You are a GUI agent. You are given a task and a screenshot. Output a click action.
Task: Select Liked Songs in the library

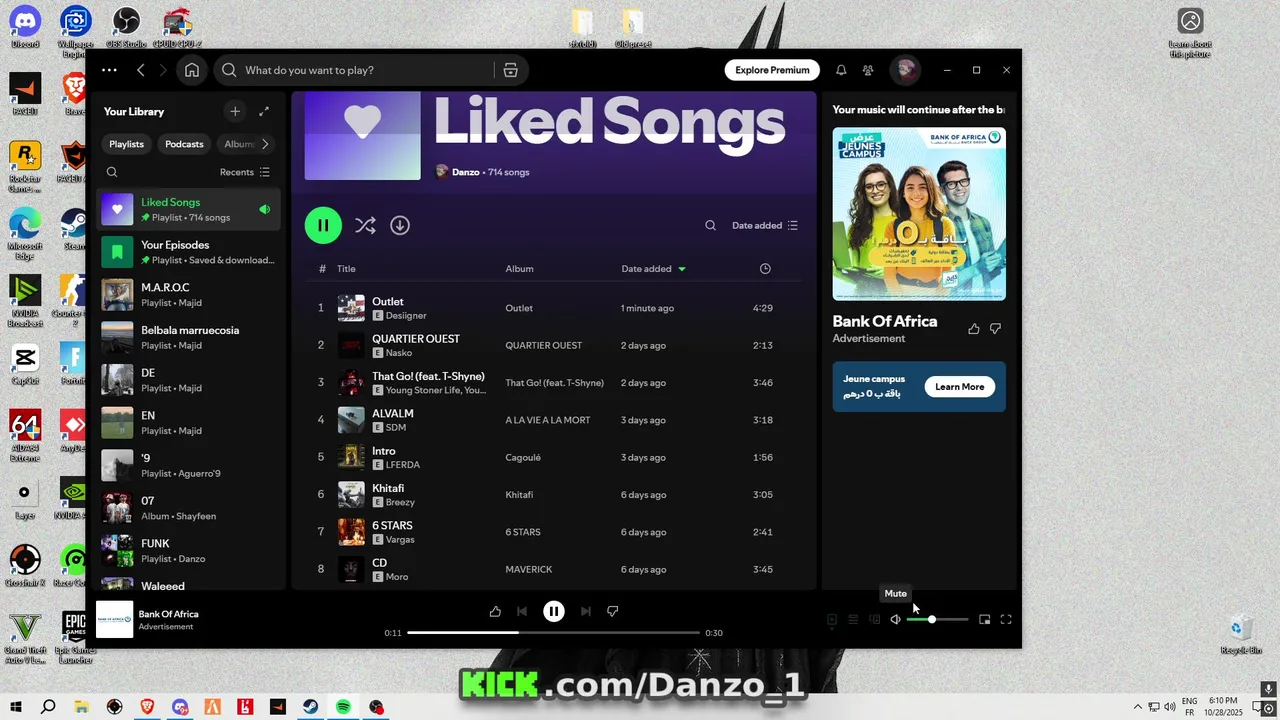pos(189,209)
